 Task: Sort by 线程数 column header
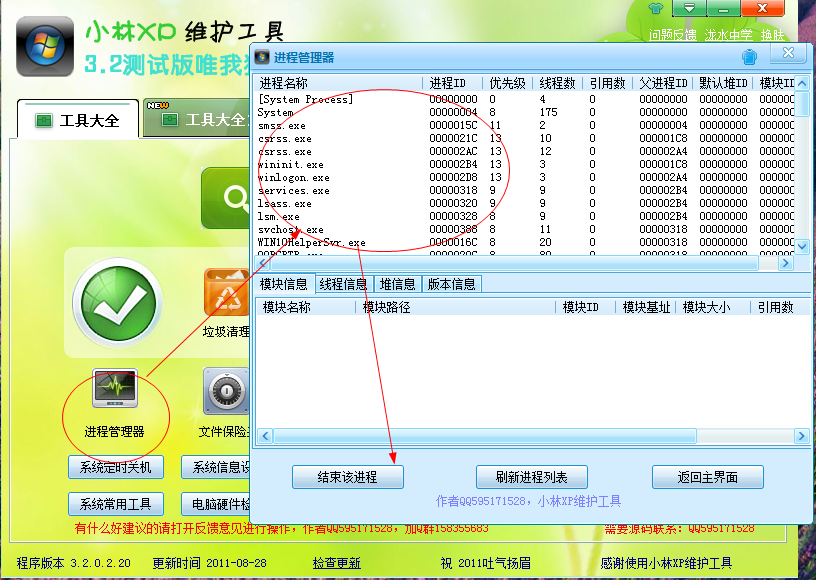pyautogui.click(x=558, y=83)
